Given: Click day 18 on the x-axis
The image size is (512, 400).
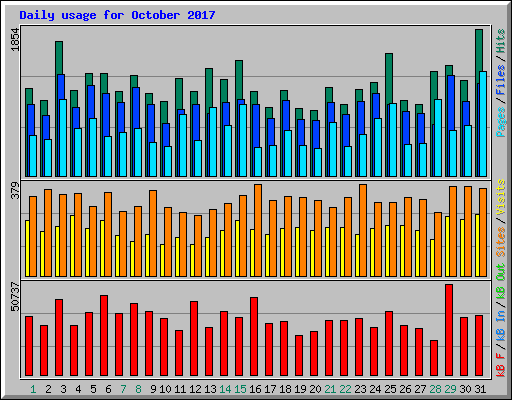Looking at the screenshot, I should point(285,389).
